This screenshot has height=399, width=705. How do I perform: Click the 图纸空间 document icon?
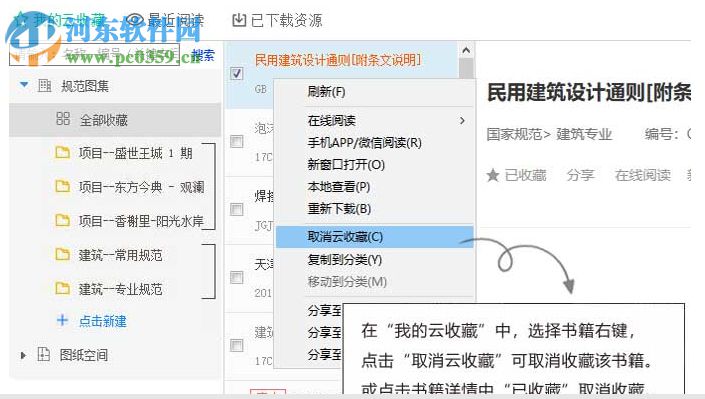click(44, 354)
